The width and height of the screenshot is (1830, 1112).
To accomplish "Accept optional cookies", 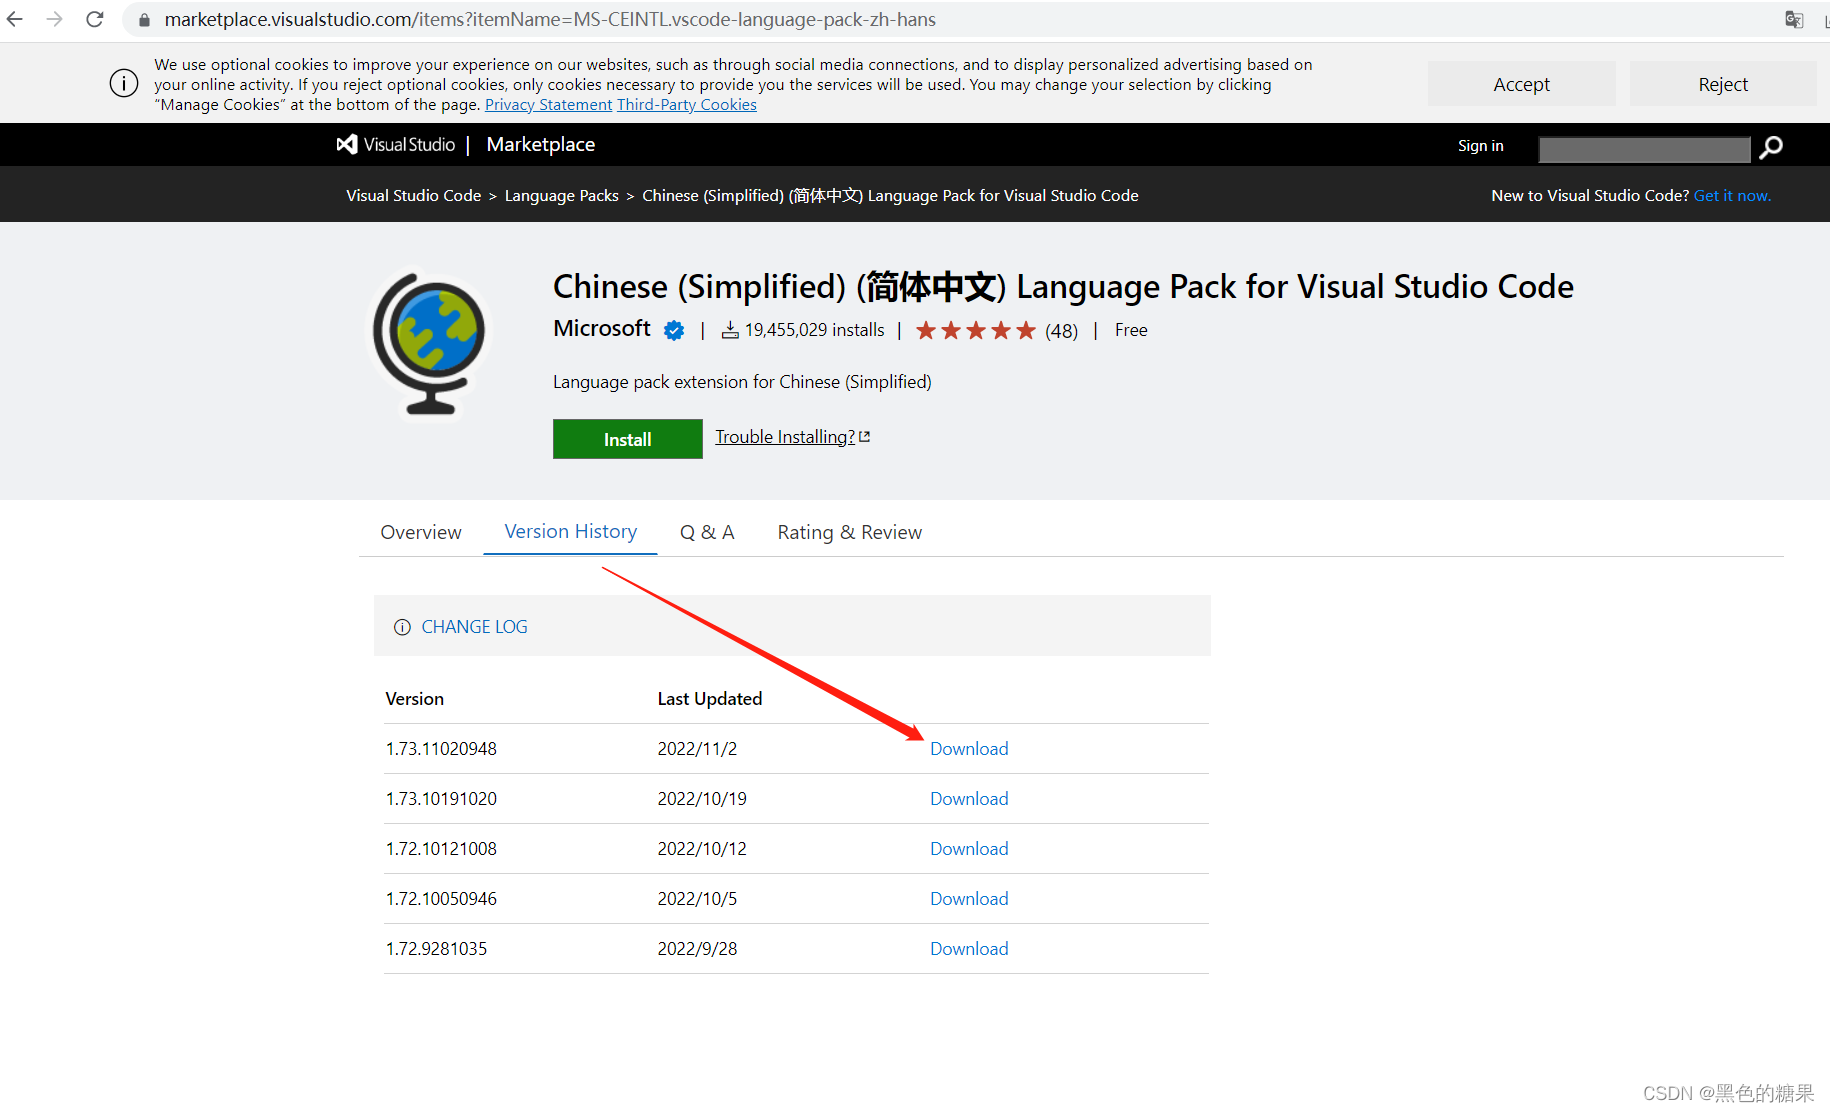I will click(x=1521, y=84).
